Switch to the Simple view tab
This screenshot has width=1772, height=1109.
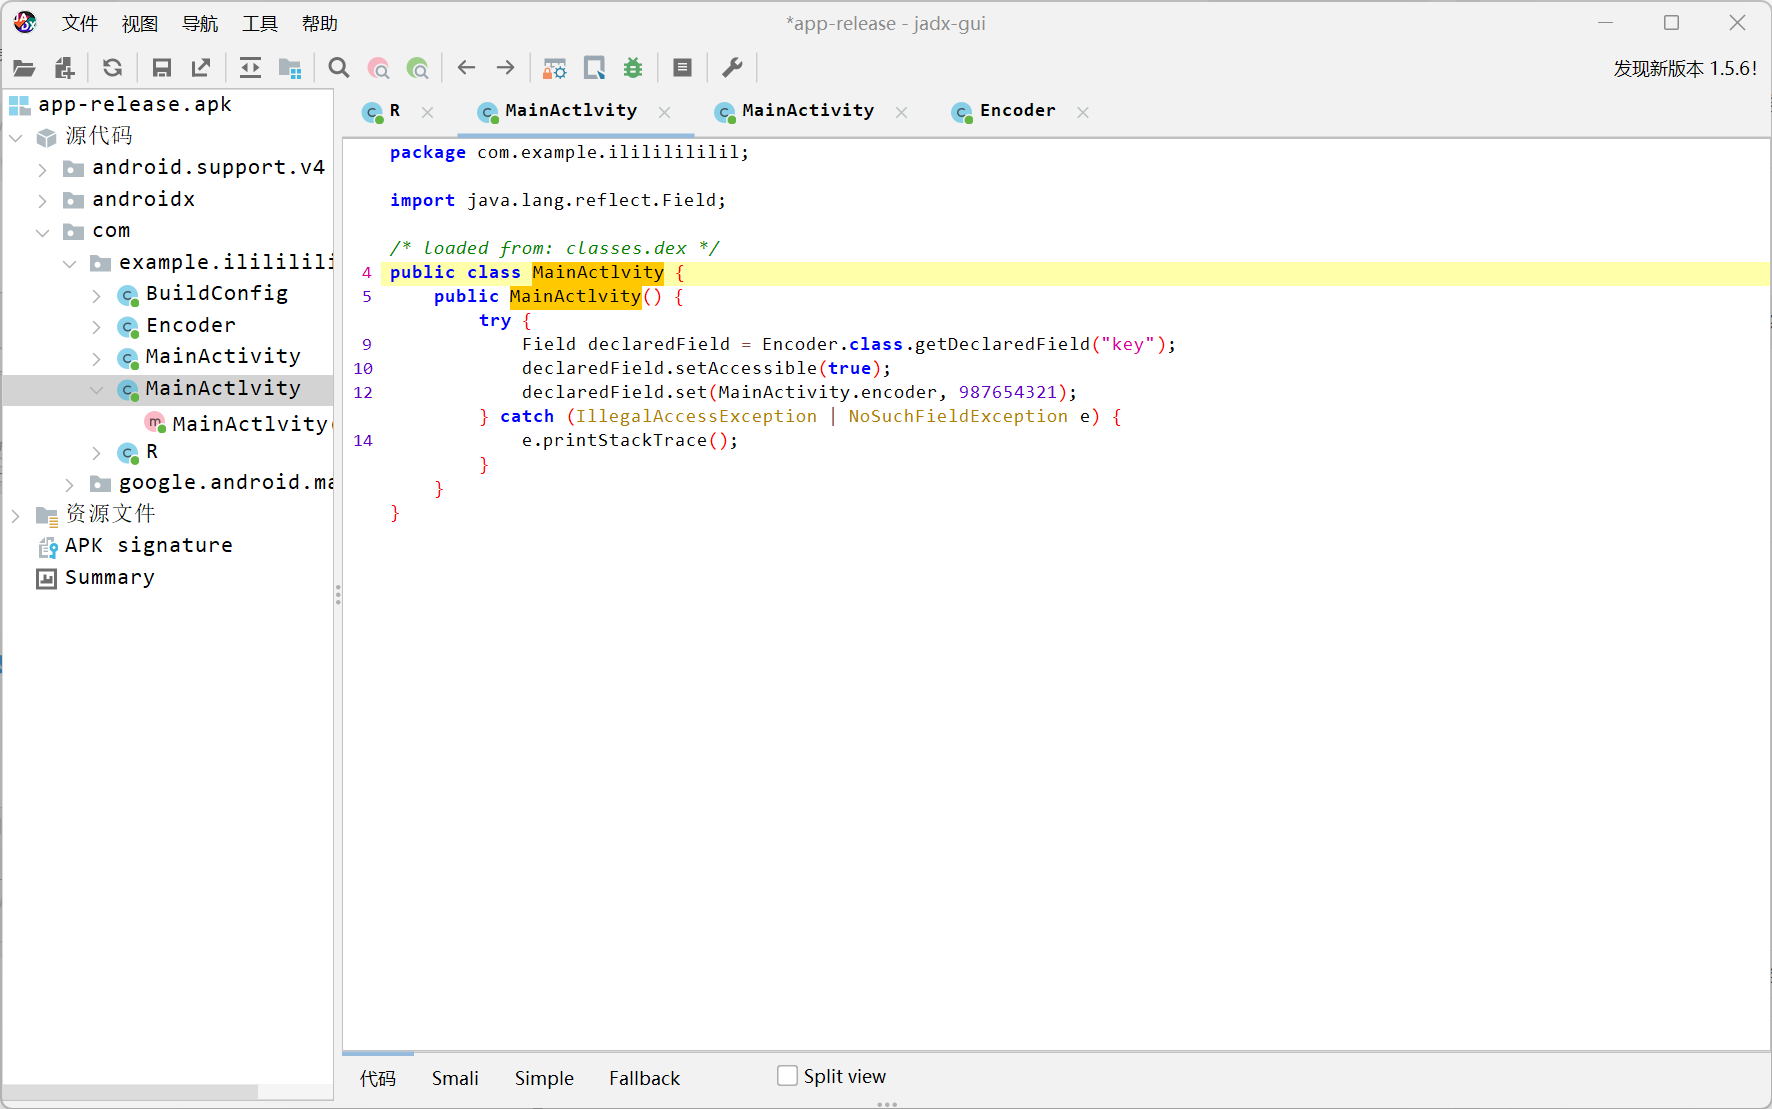544,1078
